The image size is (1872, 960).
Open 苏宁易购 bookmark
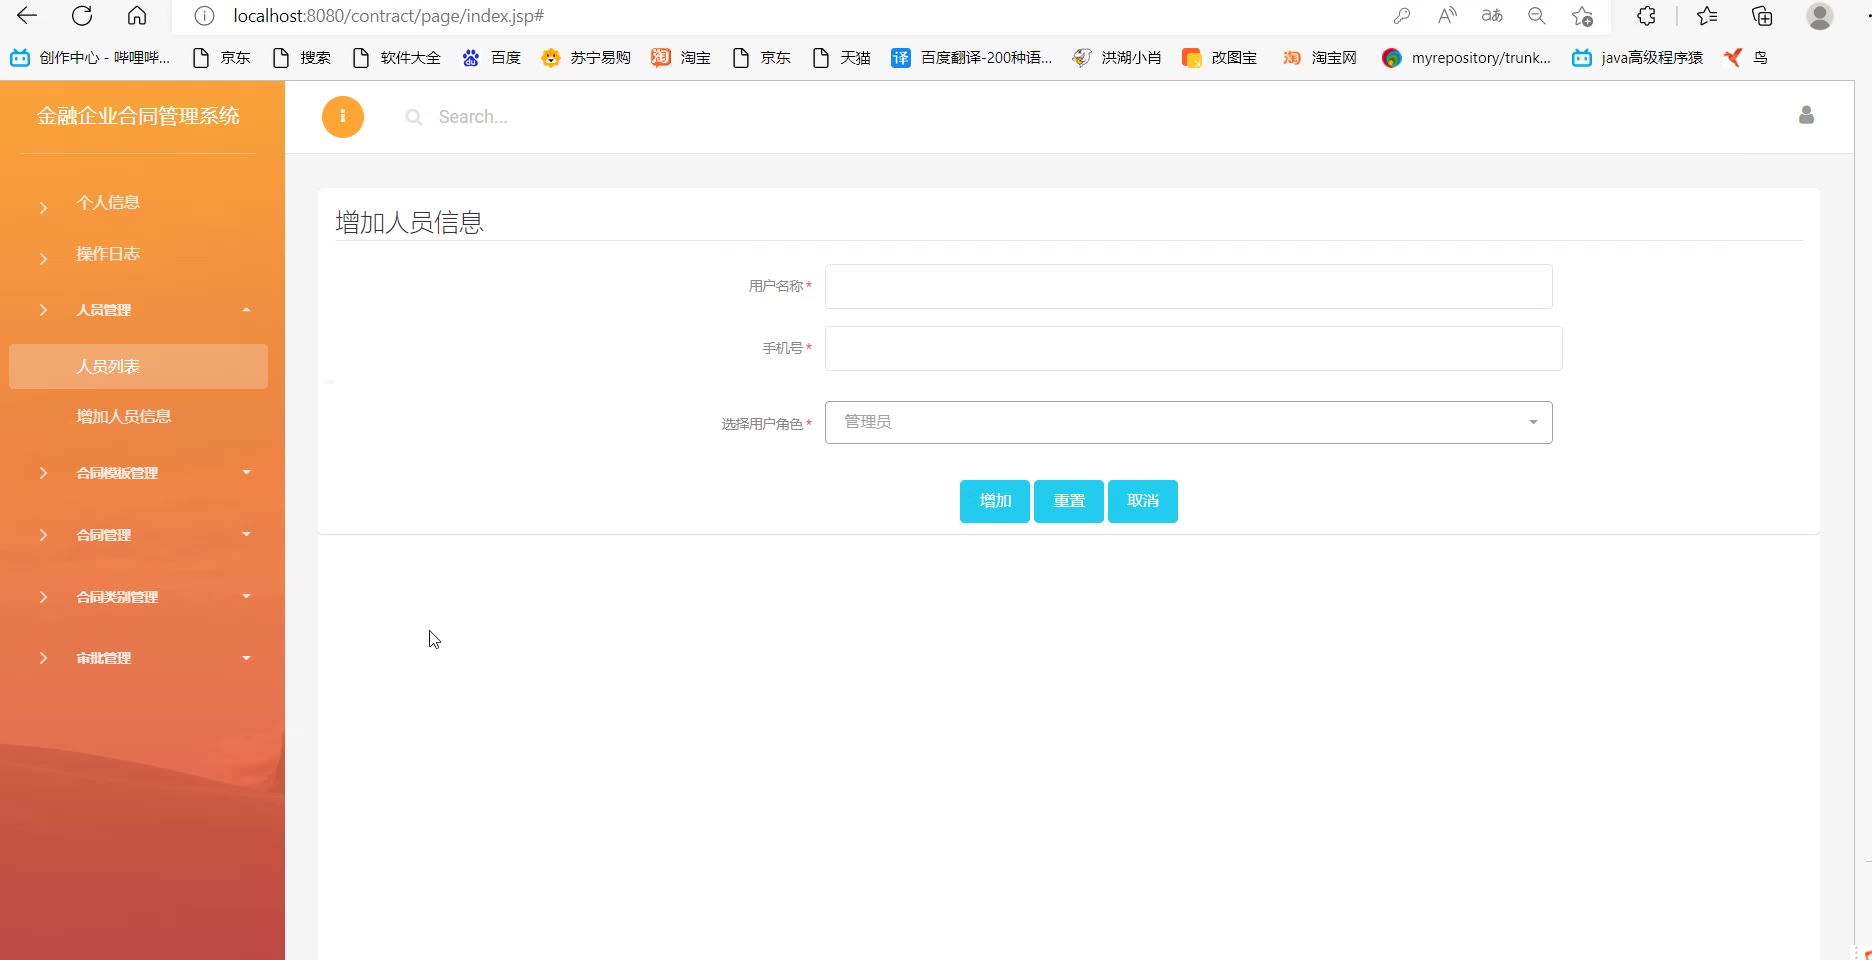tap(586, 58)
